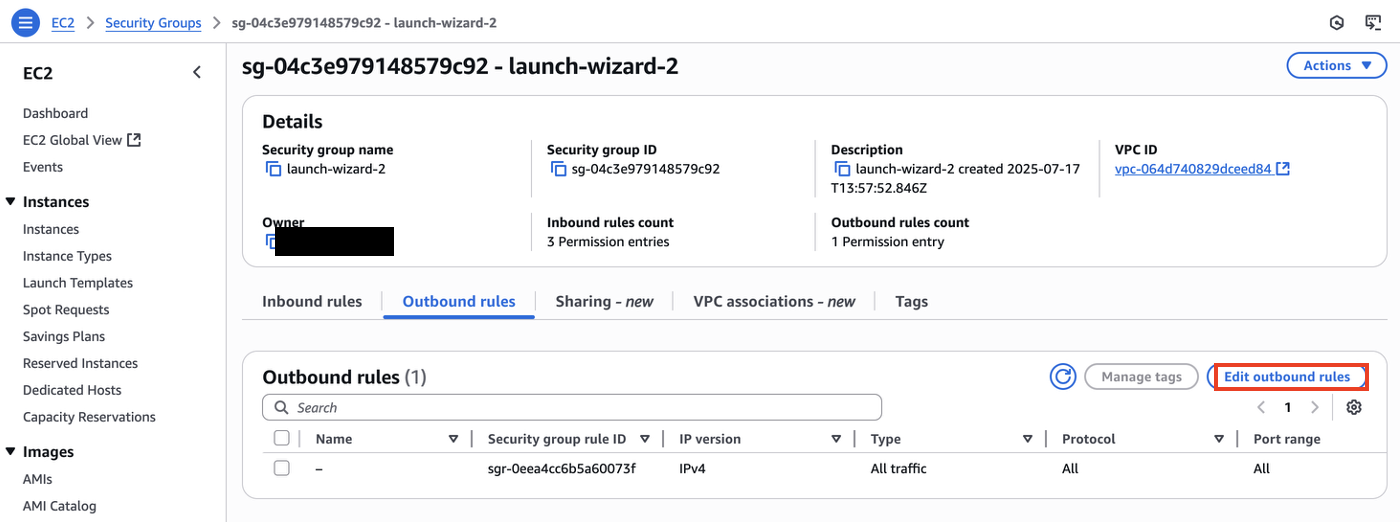This screenshot has width=1400, height=522.
Task: Collapse the Images sidebar section
Action: click(10, 452)
